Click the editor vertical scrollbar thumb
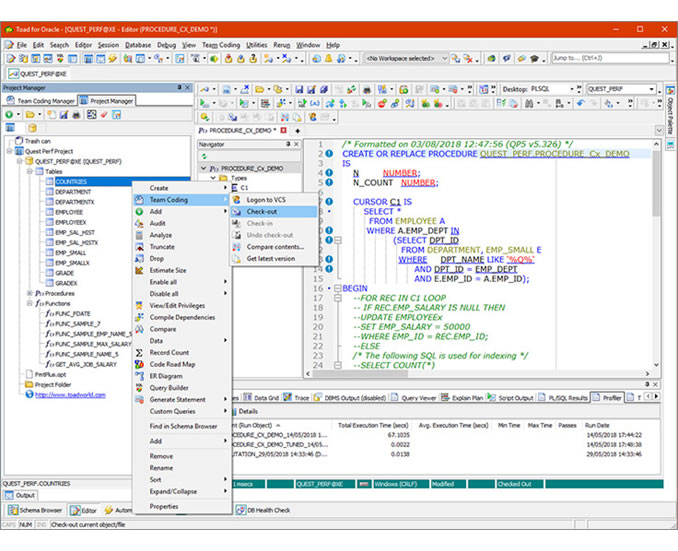 pyautogui.click(x=656, y=184)
